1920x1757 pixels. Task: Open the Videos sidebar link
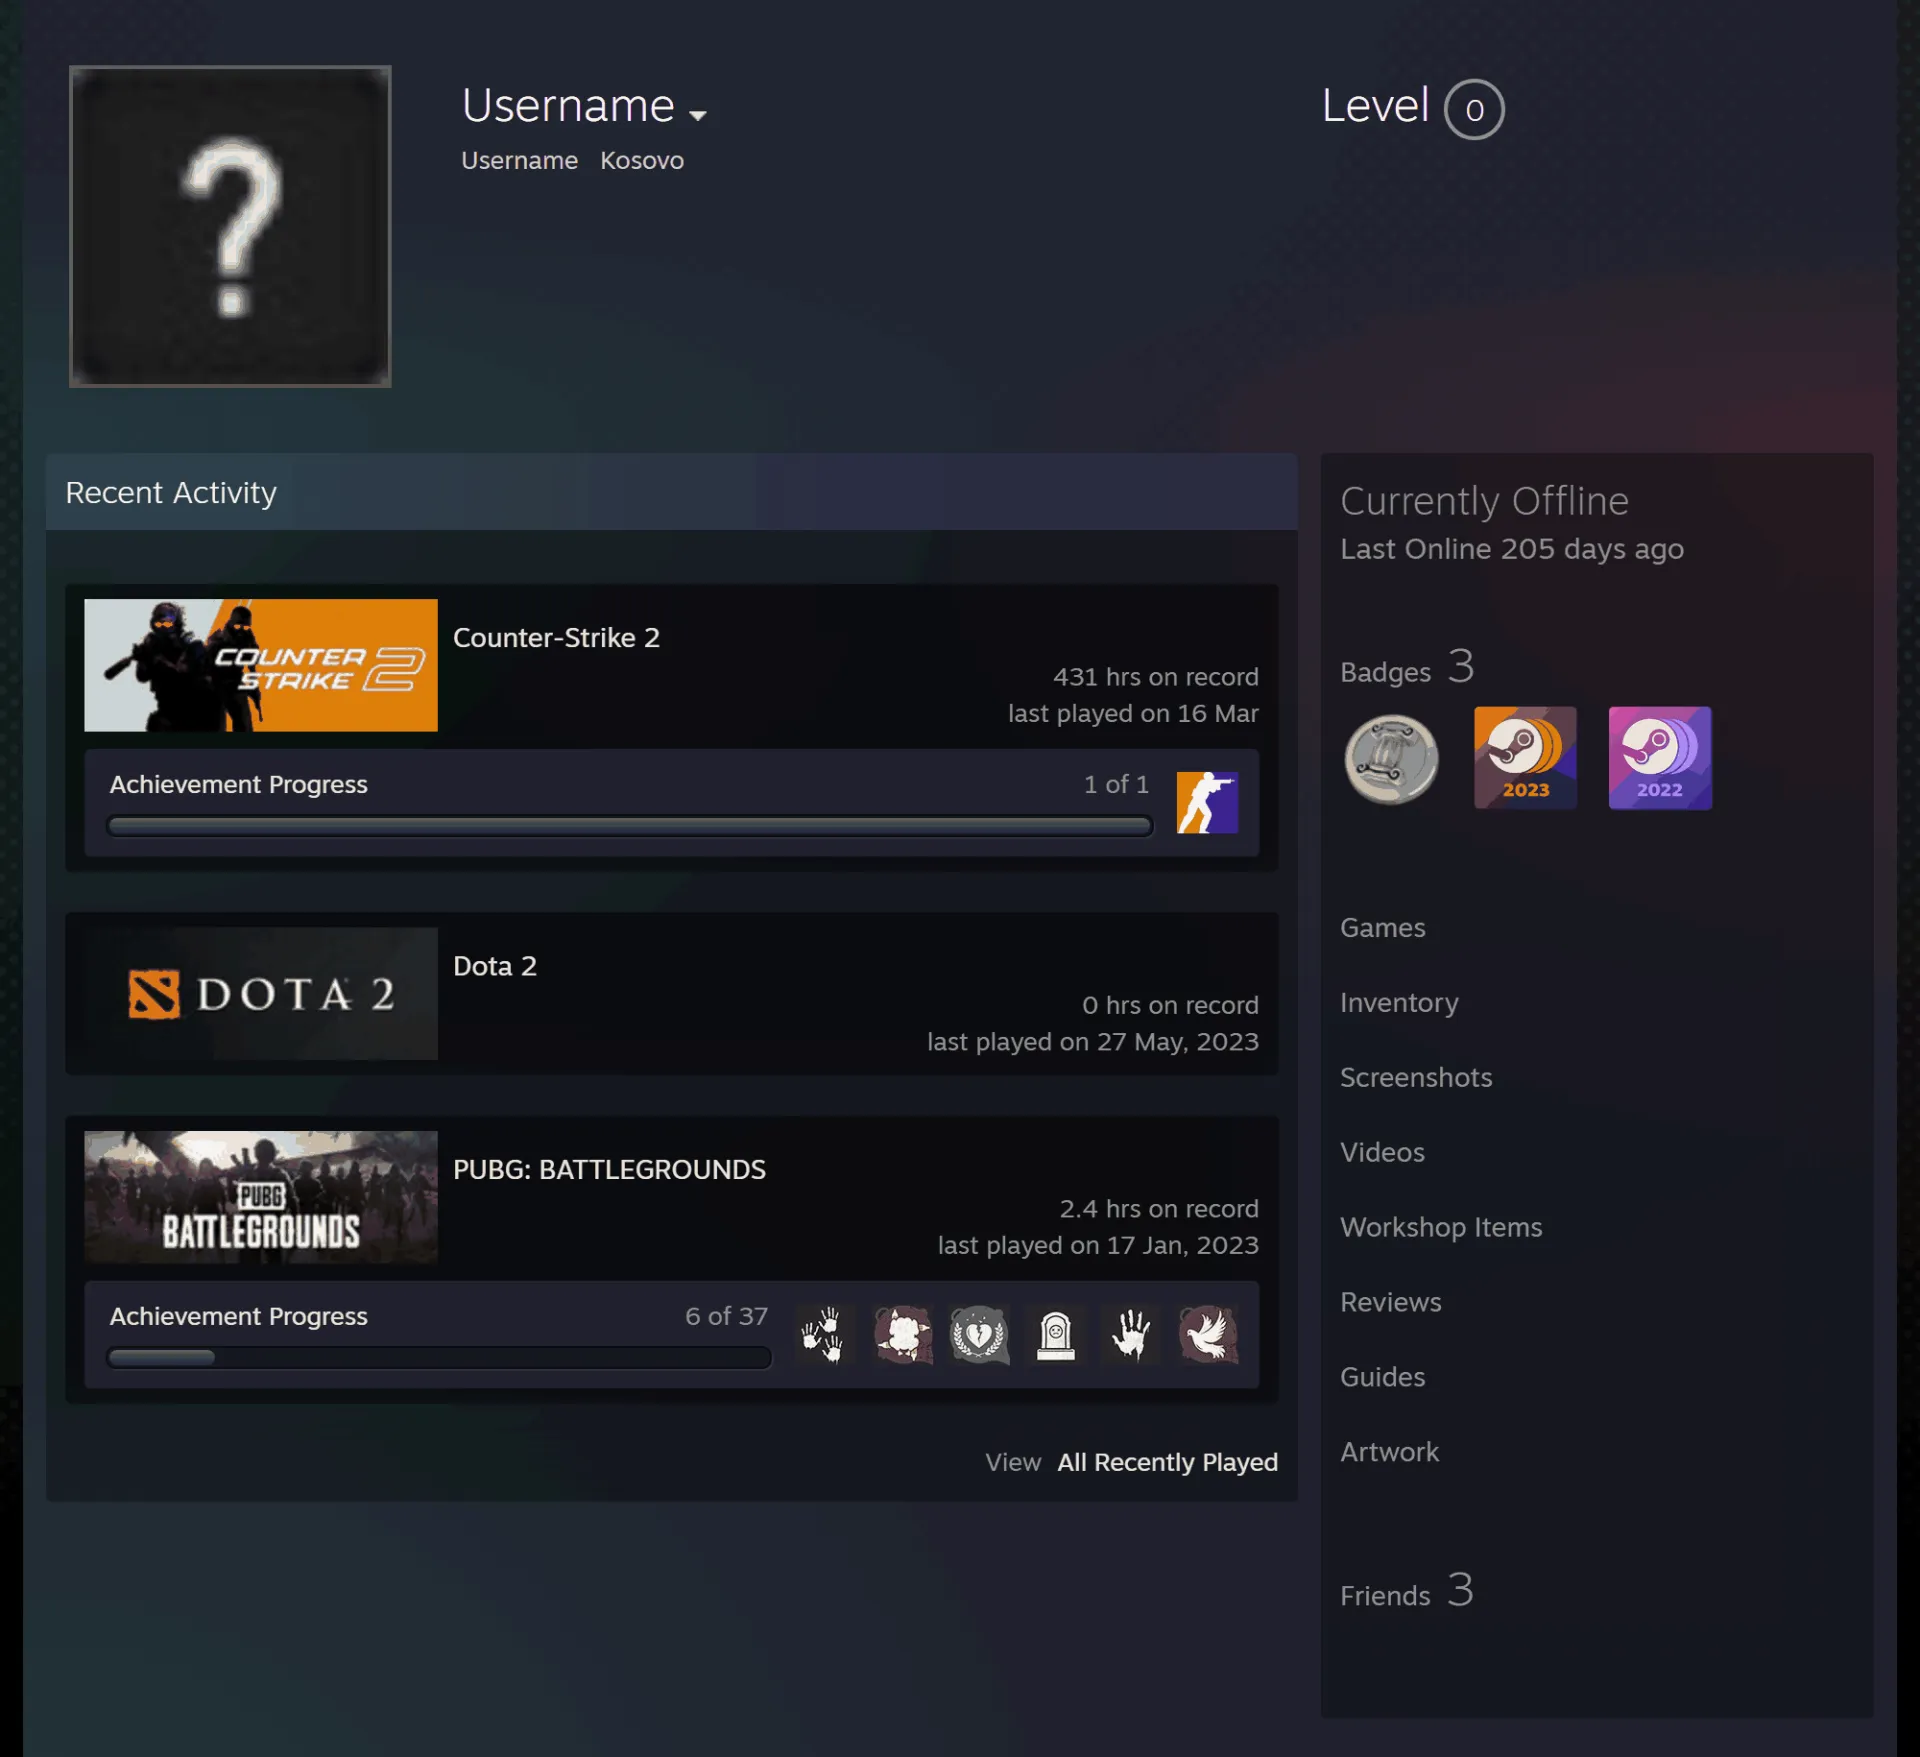tap(1382, 1153)
